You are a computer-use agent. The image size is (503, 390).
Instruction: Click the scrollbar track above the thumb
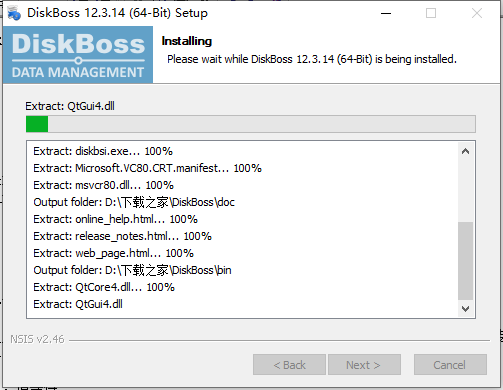[465, 191]
